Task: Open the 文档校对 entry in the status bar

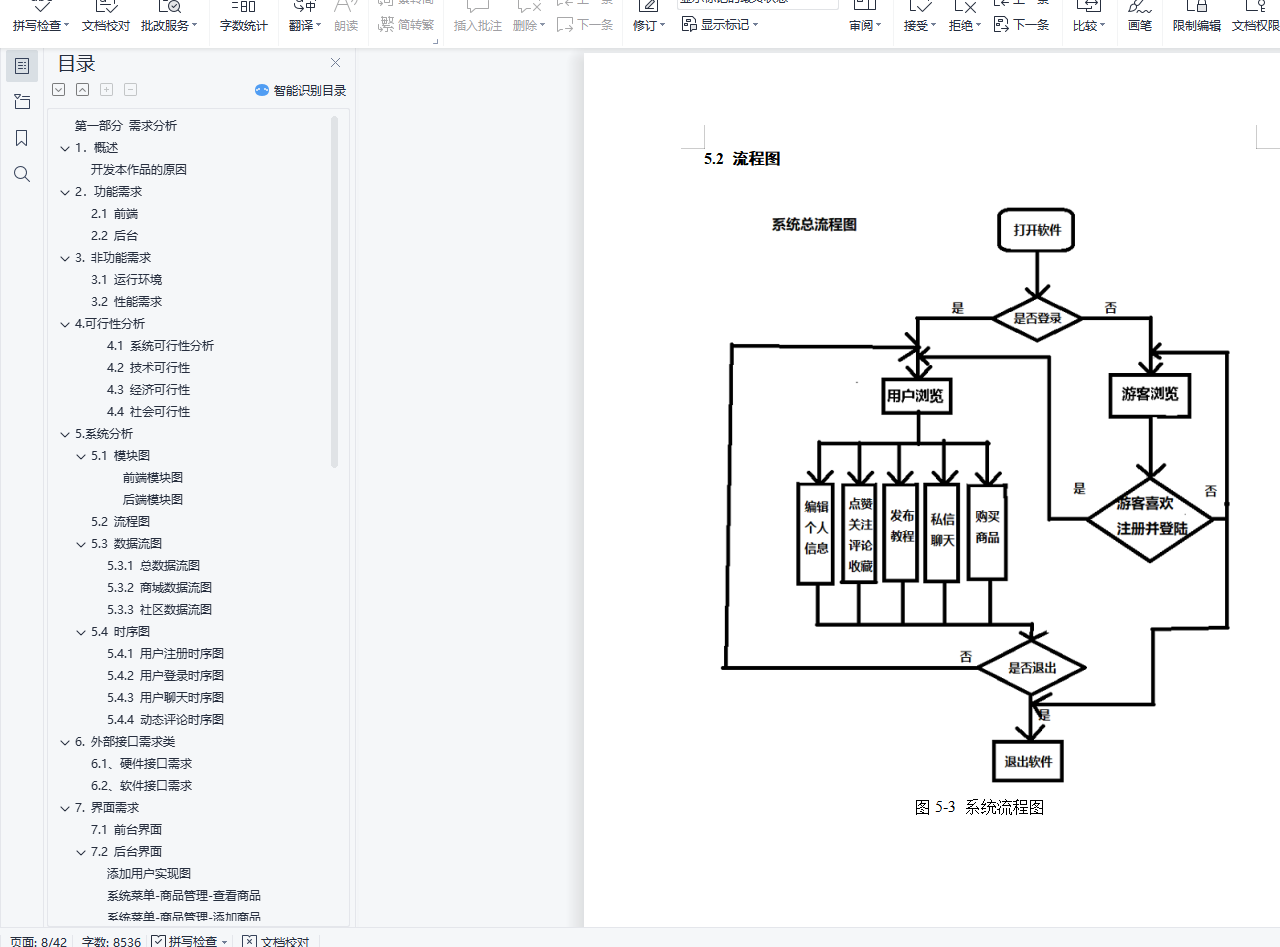Action: 276,941
